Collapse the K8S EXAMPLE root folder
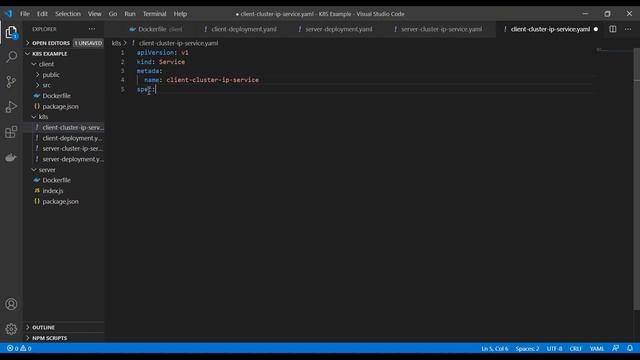 [49, 53]
